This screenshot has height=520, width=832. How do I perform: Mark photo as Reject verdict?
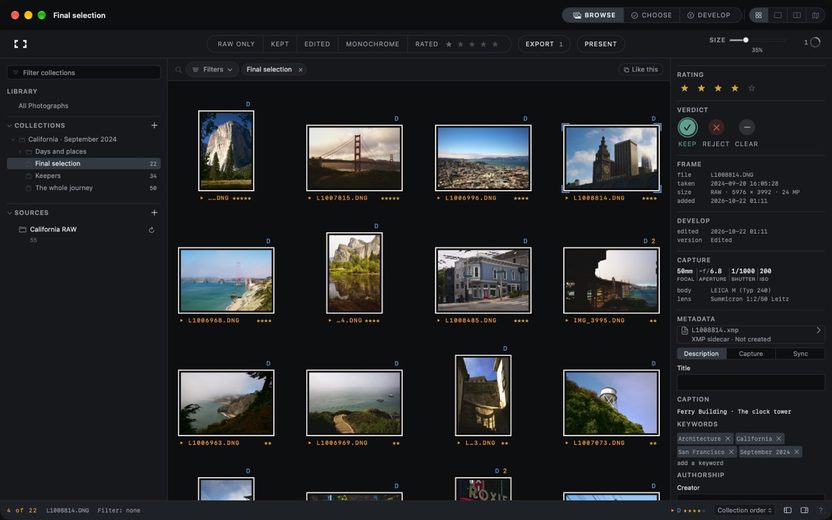[x=716, y=127]
